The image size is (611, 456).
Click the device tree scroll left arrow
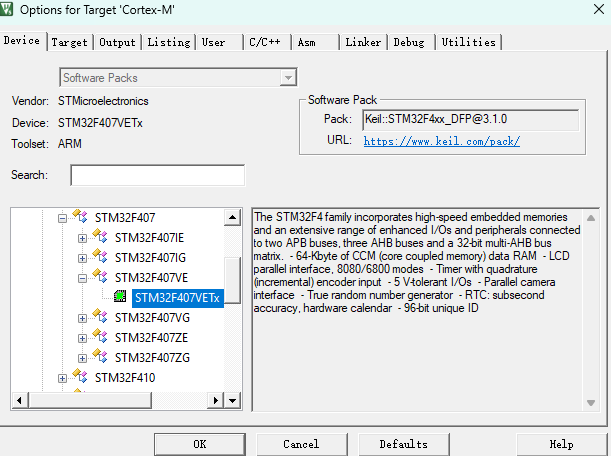click(x=20, y=400)
